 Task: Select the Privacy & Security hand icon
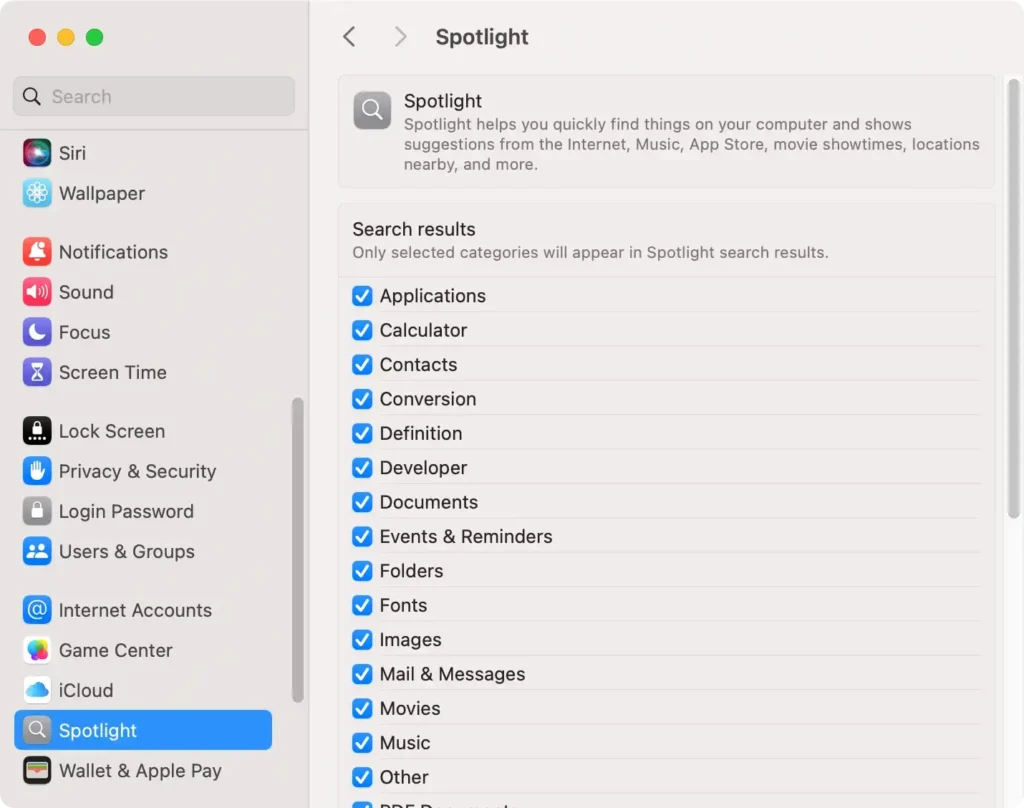[x=37, y=471]
